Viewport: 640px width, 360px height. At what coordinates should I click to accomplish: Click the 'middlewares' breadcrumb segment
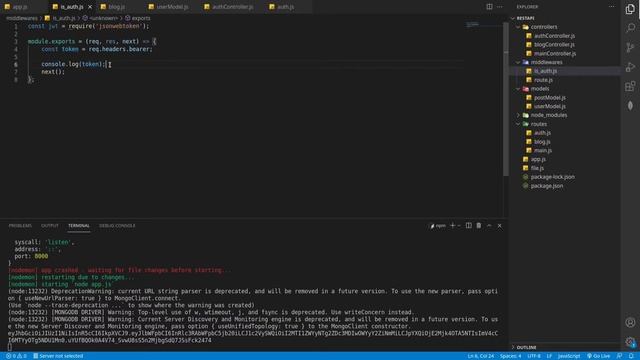tap(22, 18)
